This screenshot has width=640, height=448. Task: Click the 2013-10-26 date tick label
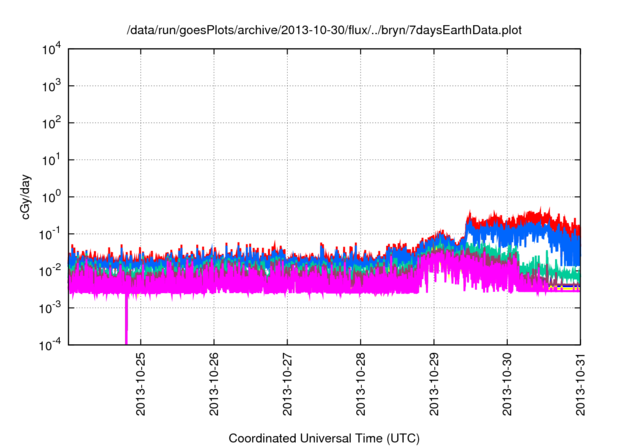click(214, 384)
